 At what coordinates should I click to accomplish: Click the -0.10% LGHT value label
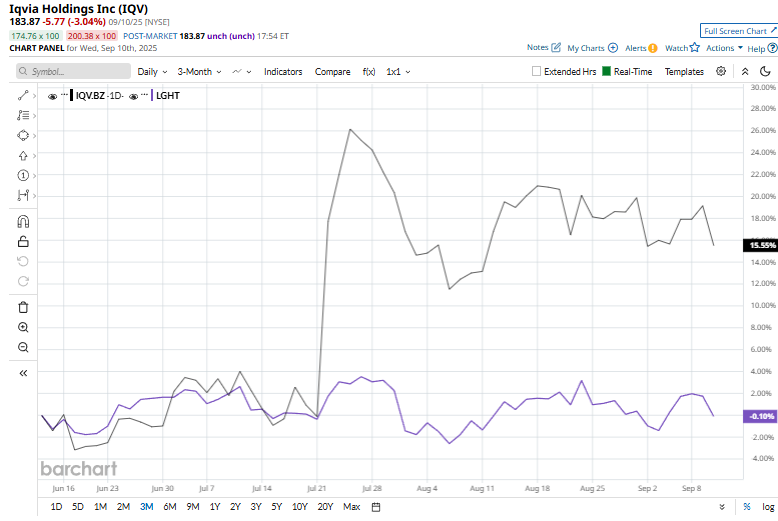(760, 416)
